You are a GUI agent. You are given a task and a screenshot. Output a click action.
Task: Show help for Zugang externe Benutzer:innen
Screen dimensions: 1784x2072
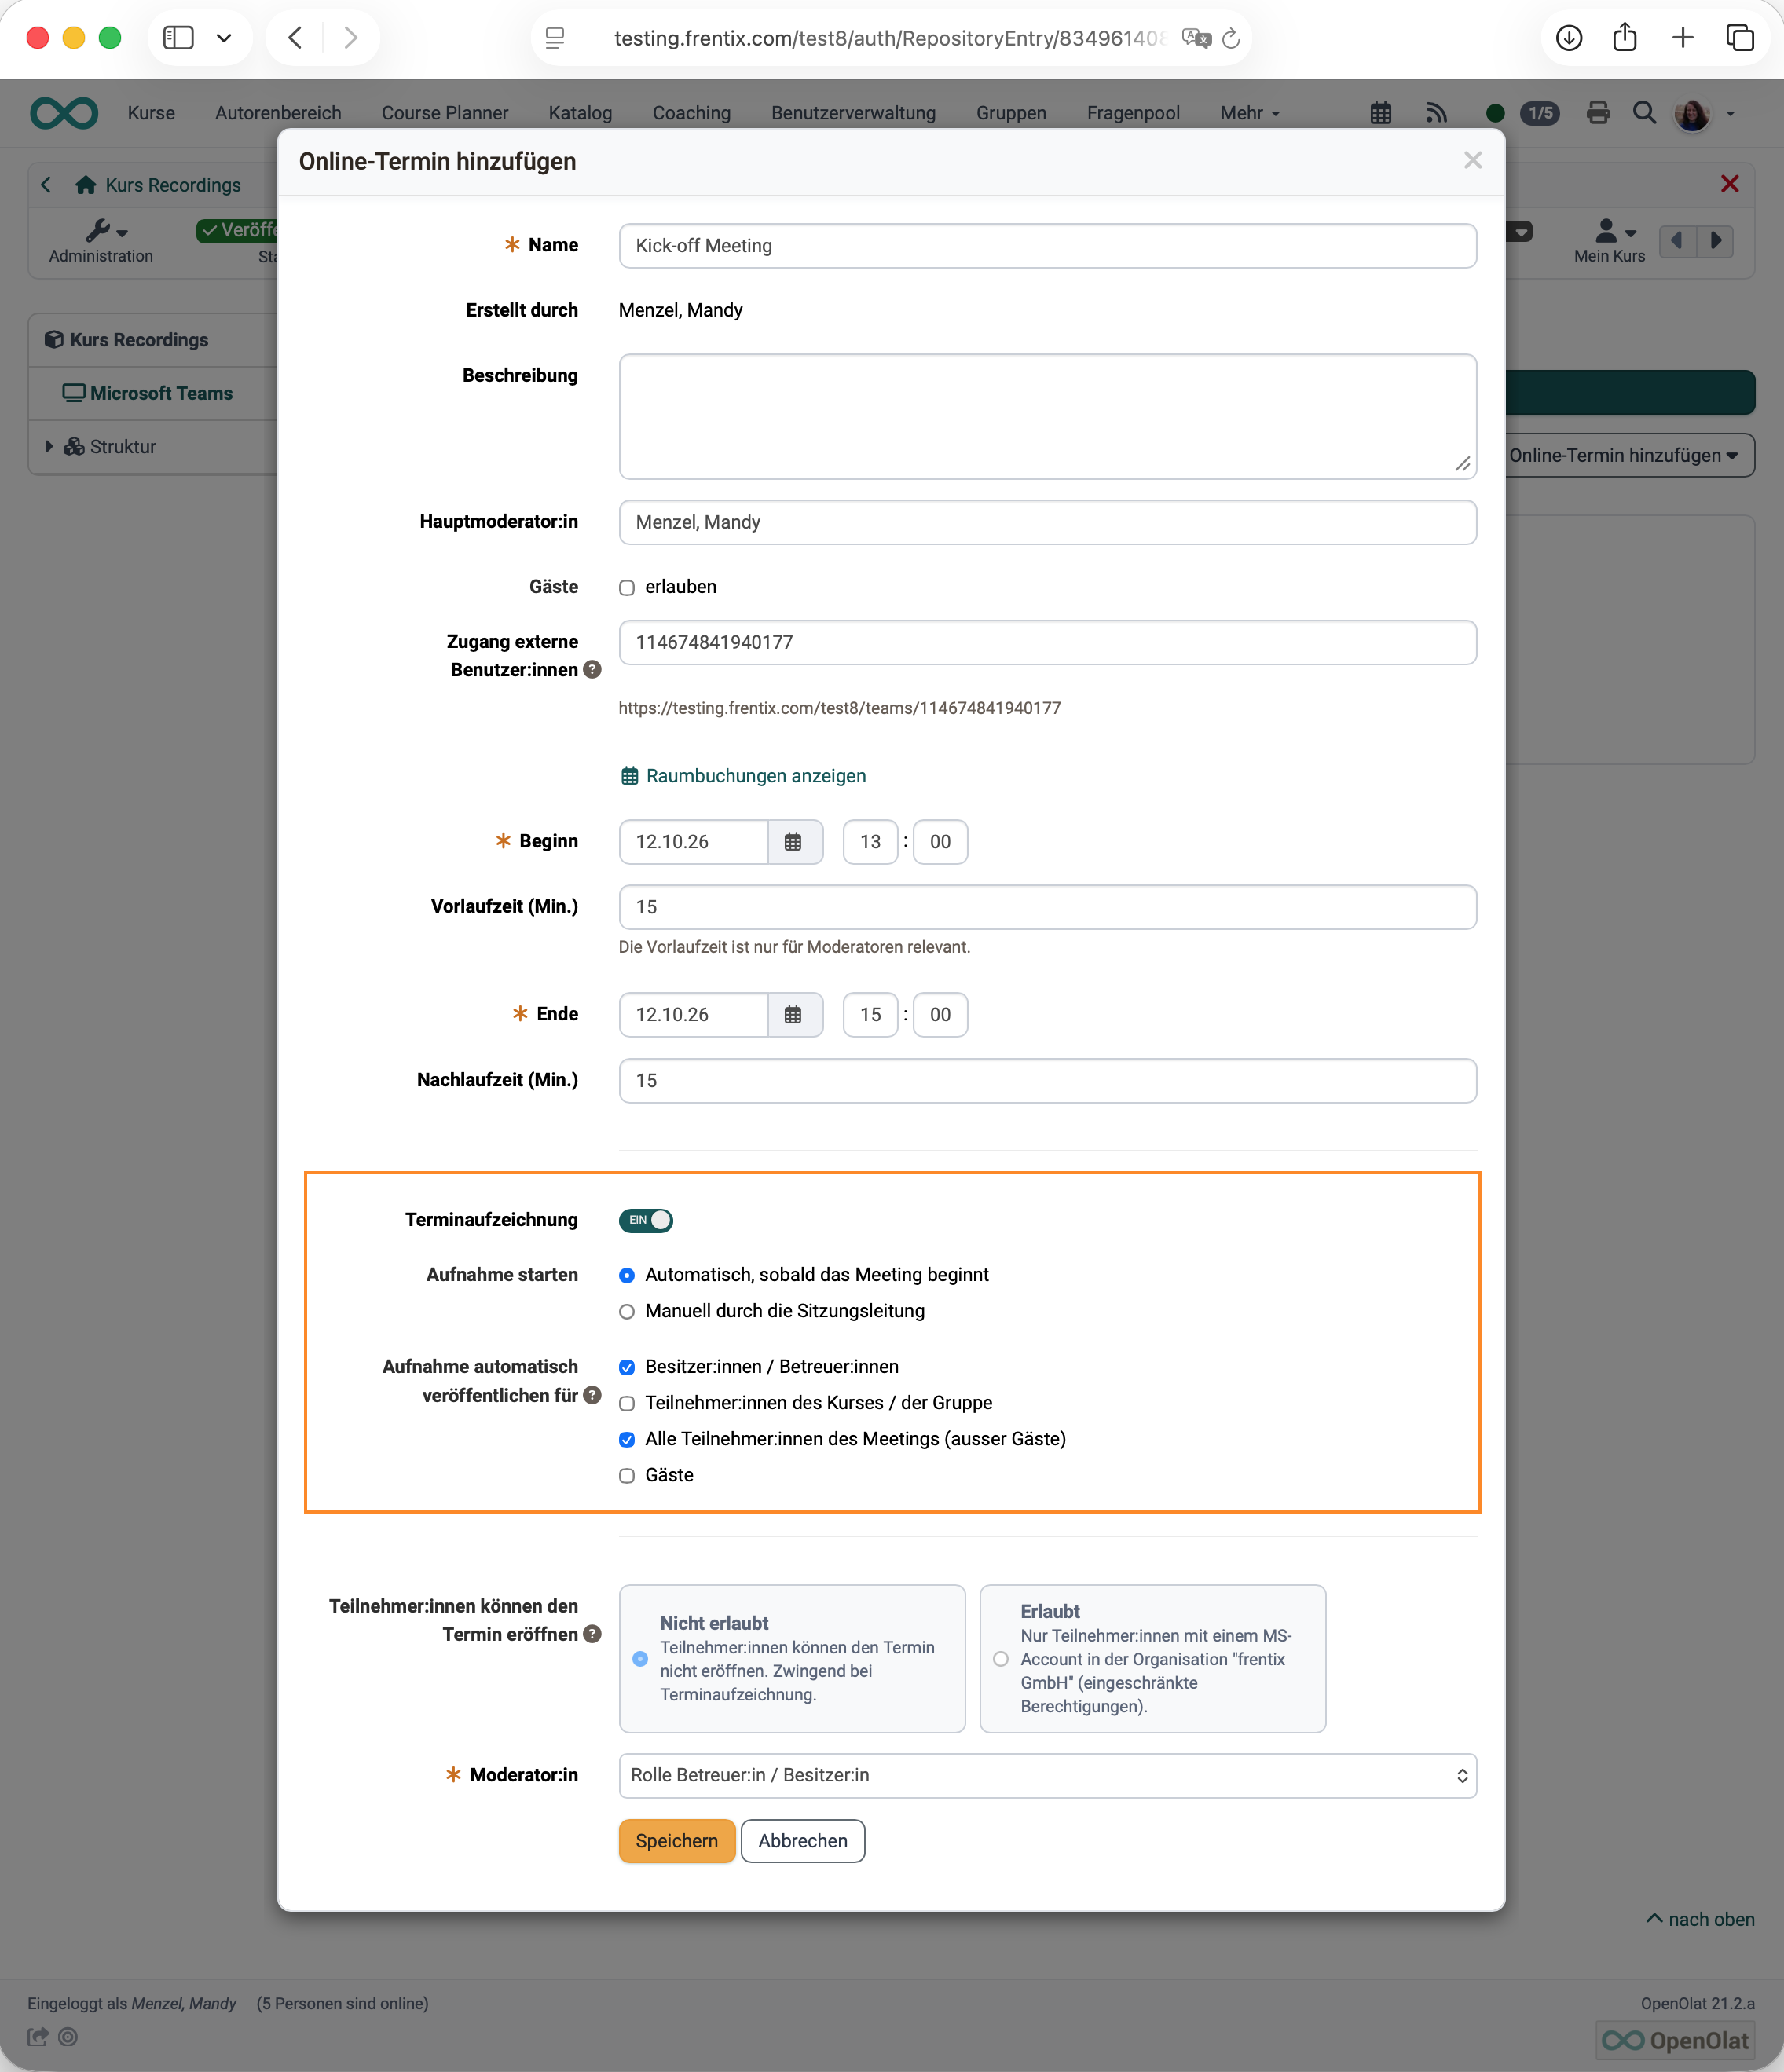tap(593, 670)
